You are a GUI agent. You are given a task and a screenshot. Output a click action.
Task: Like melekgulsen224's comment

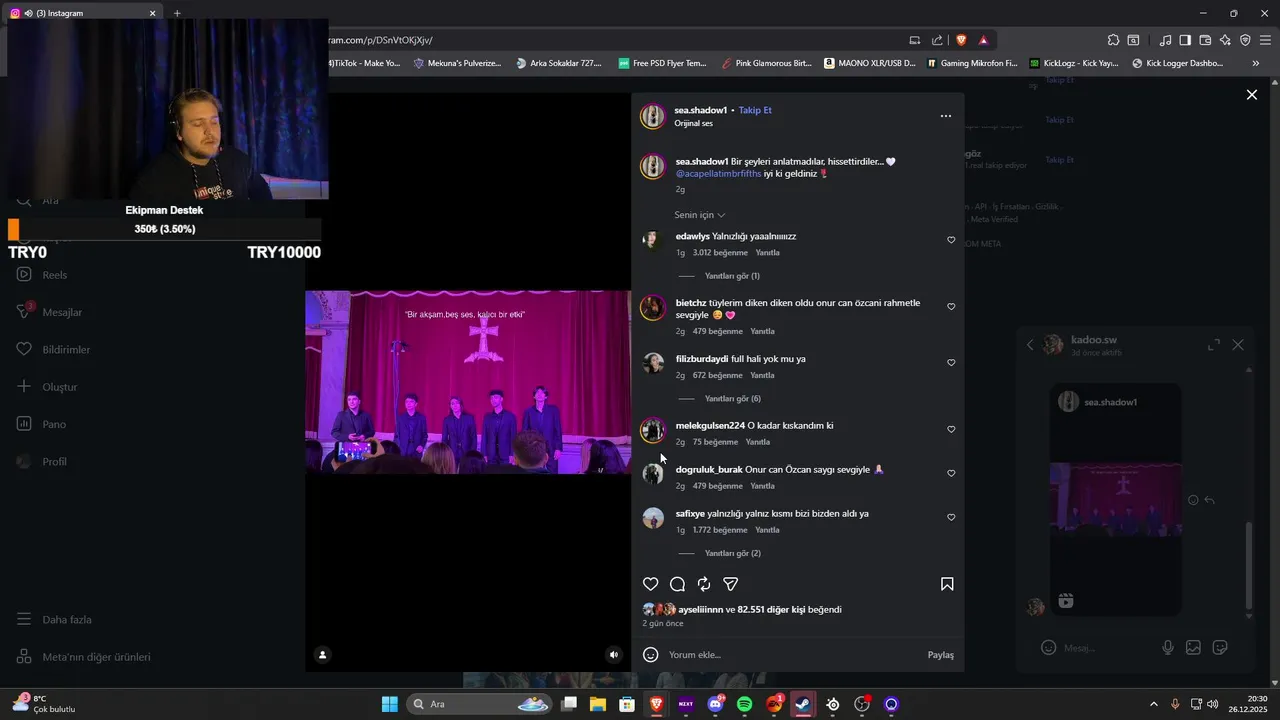(x=951, y=429)
